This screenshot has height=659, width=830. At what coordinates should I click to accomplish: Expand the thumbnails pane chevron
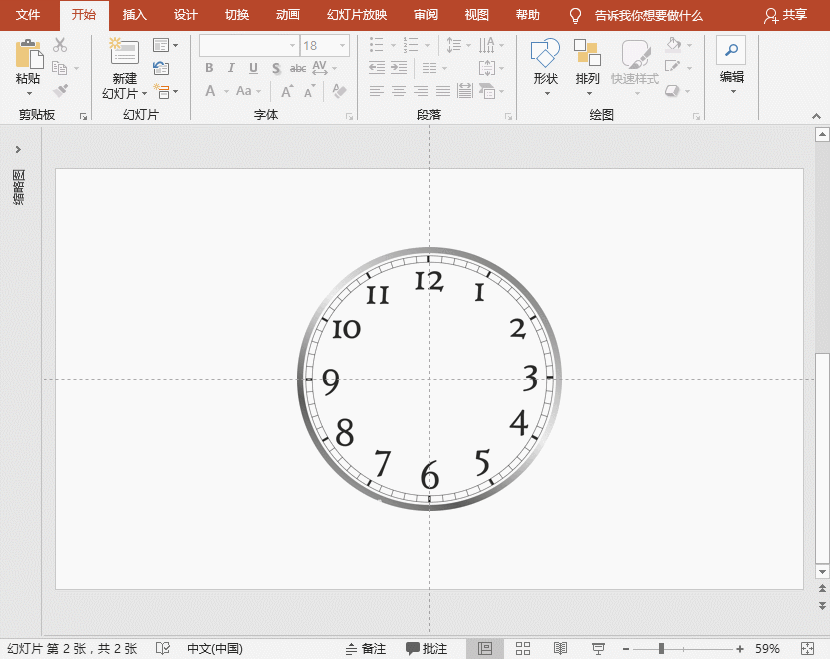(x=18, y=149)
